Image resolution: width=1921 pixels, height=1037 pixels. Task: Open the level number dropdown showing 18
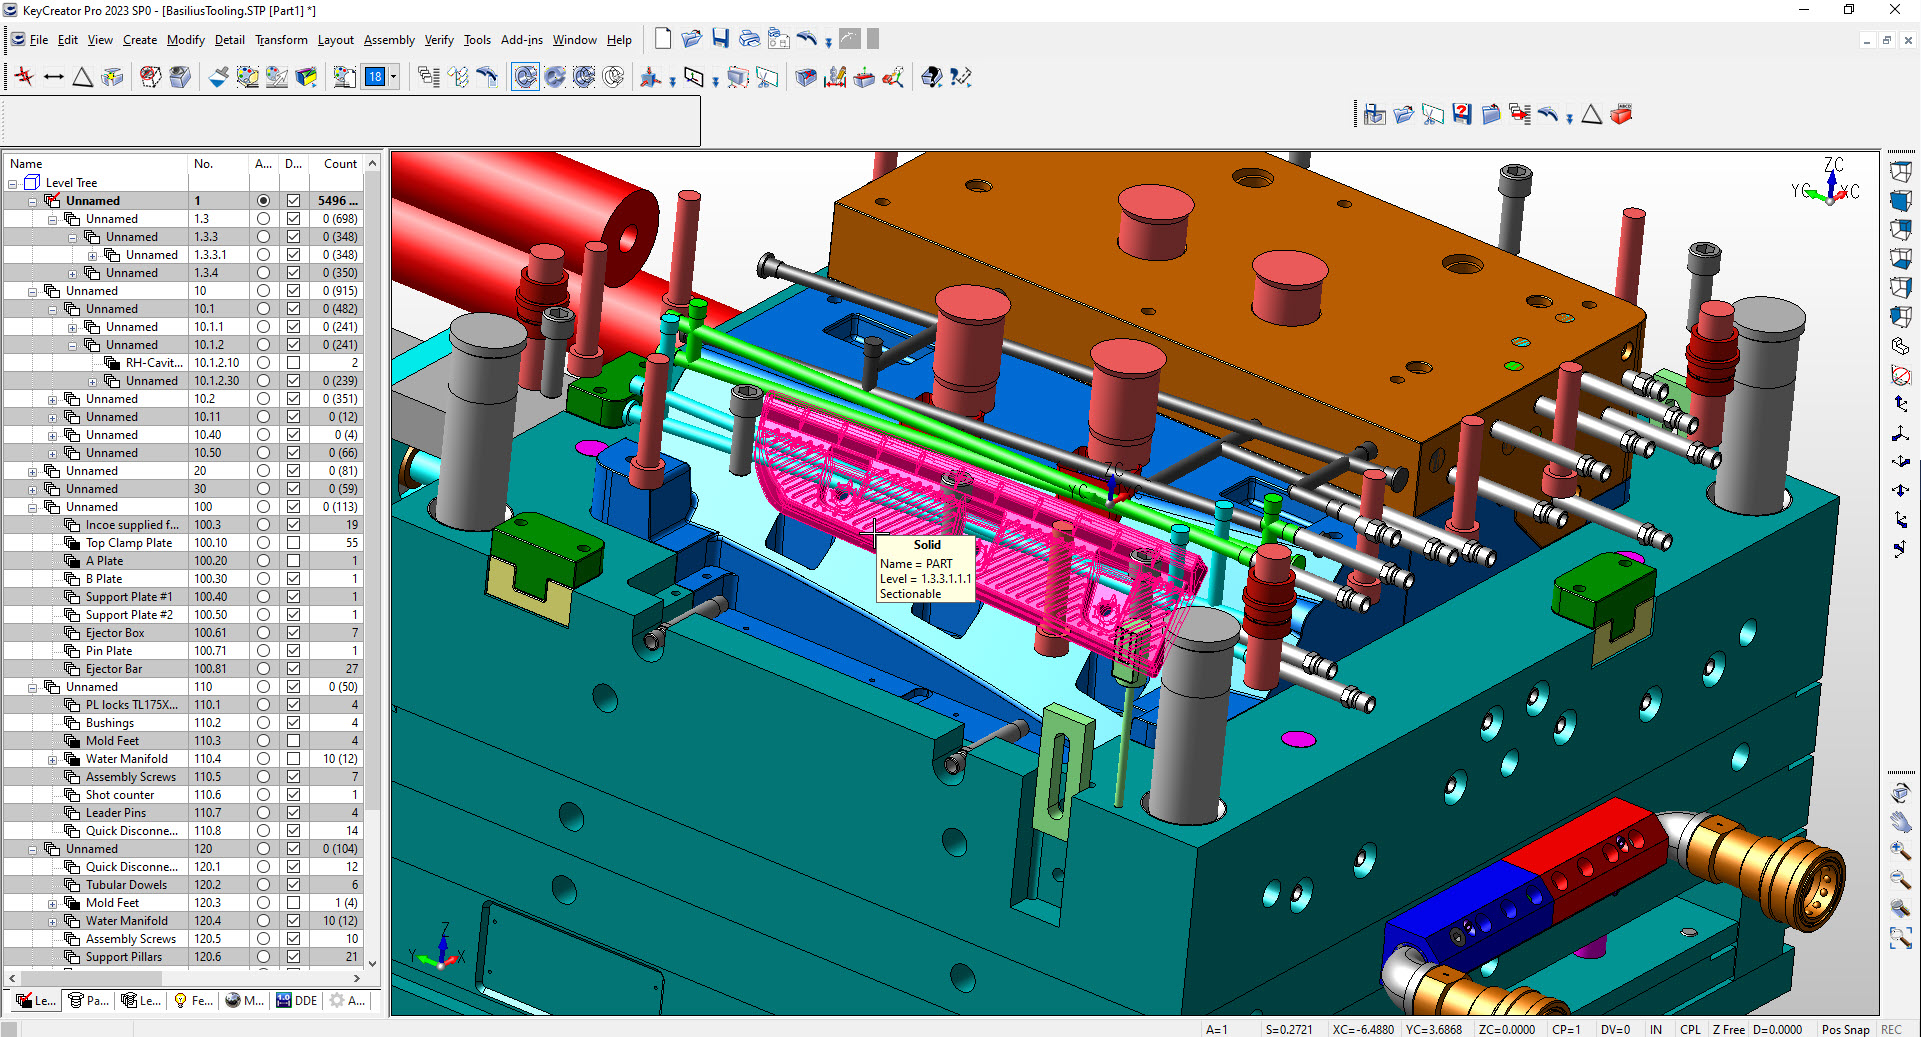point(395,76)
